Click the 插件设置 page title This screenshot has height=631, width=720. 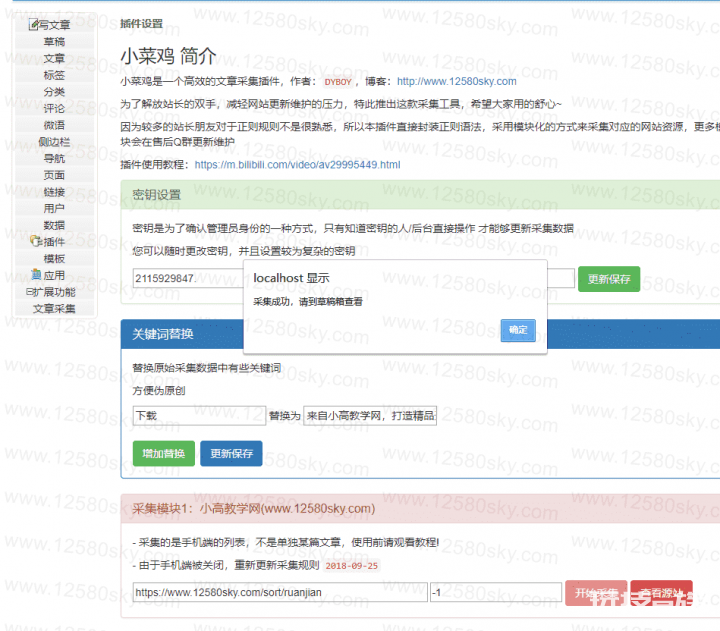click(x=141, y=23)
